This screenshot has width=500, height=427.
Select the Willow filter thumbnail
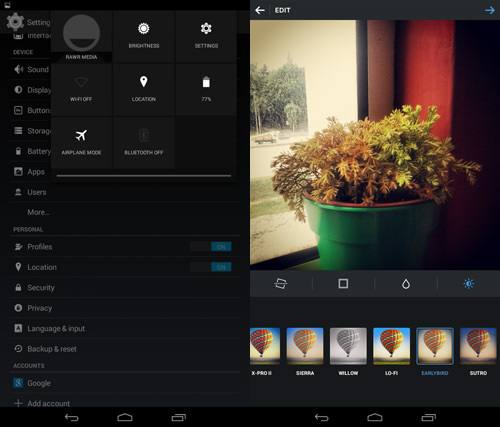pyautogui.click(x=348, y=346)
